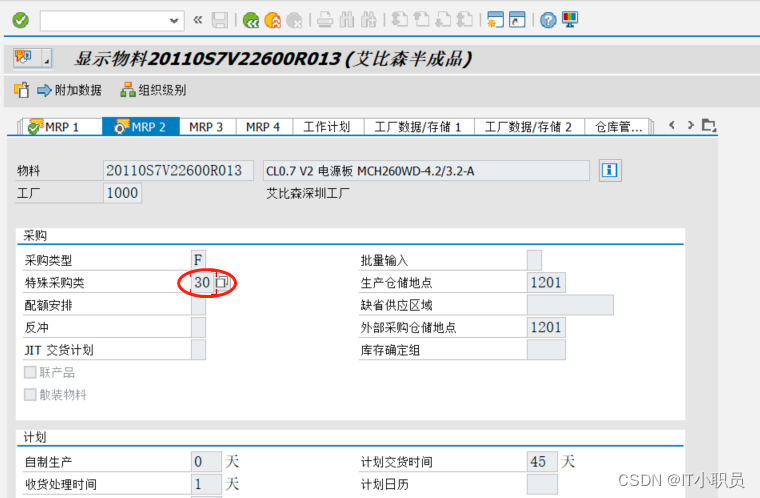Click the 计划交货时间 field showing 45
760x498 pixels.
click(542, 461)
